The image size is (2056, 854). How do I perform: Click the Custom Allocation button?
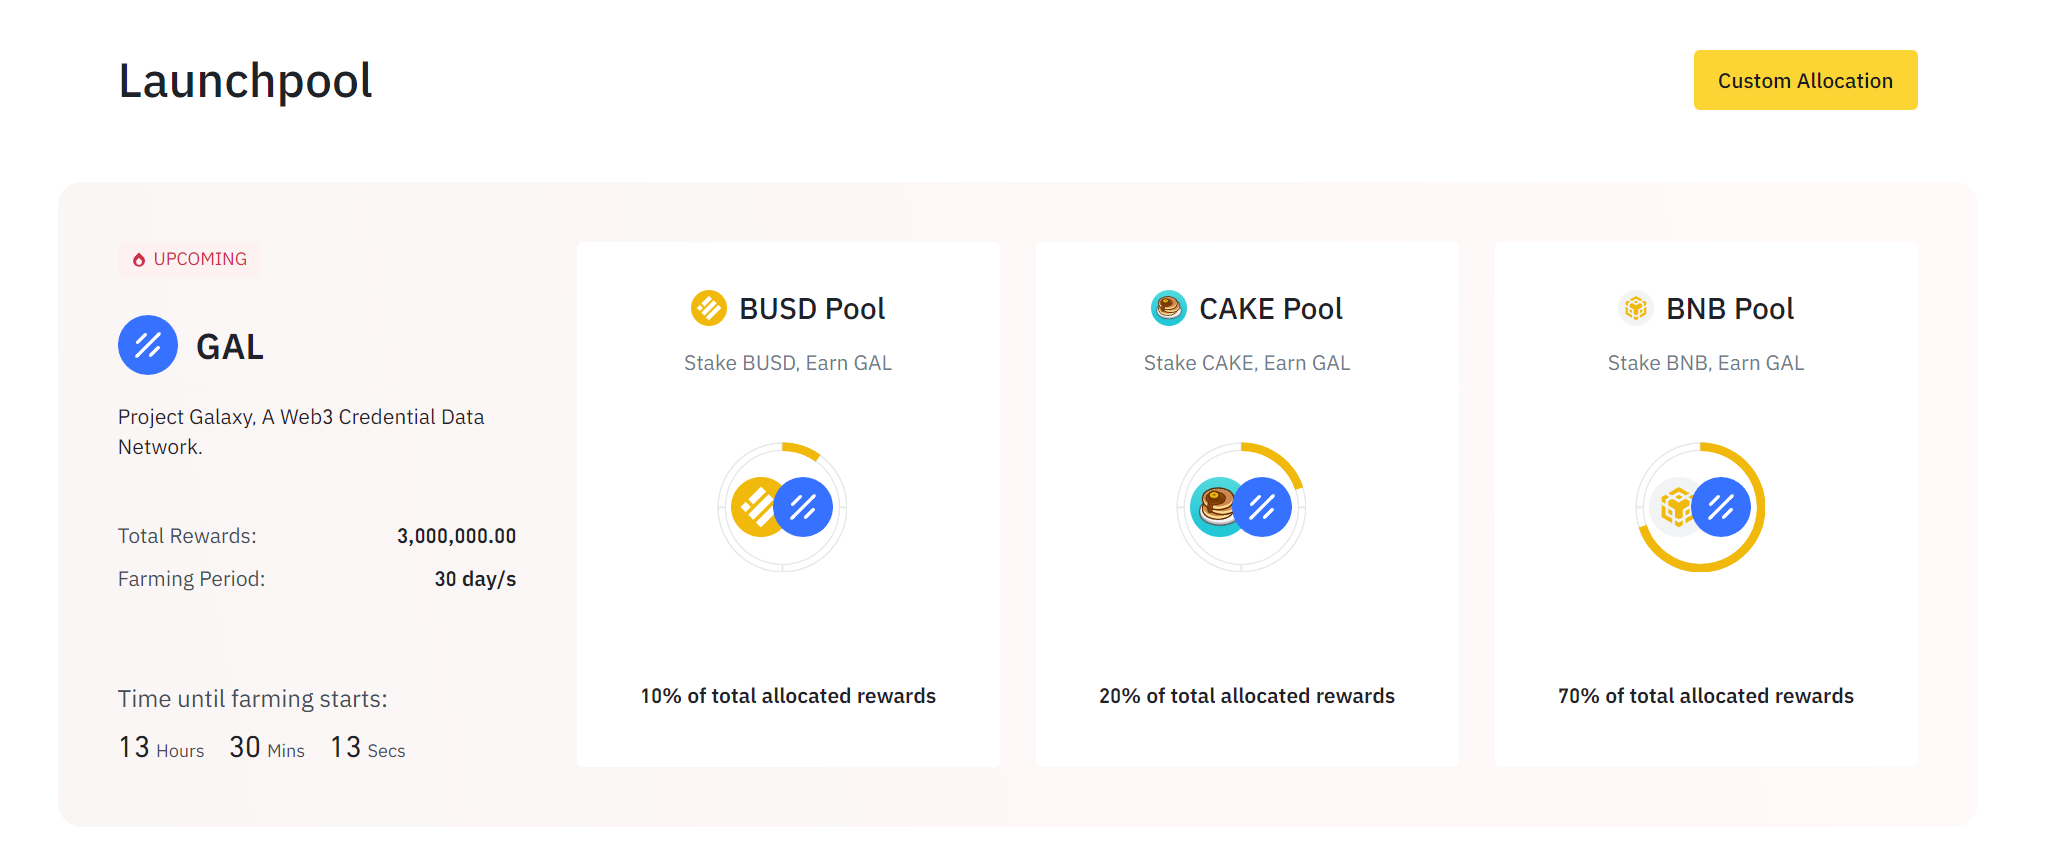coord(1805,80)
